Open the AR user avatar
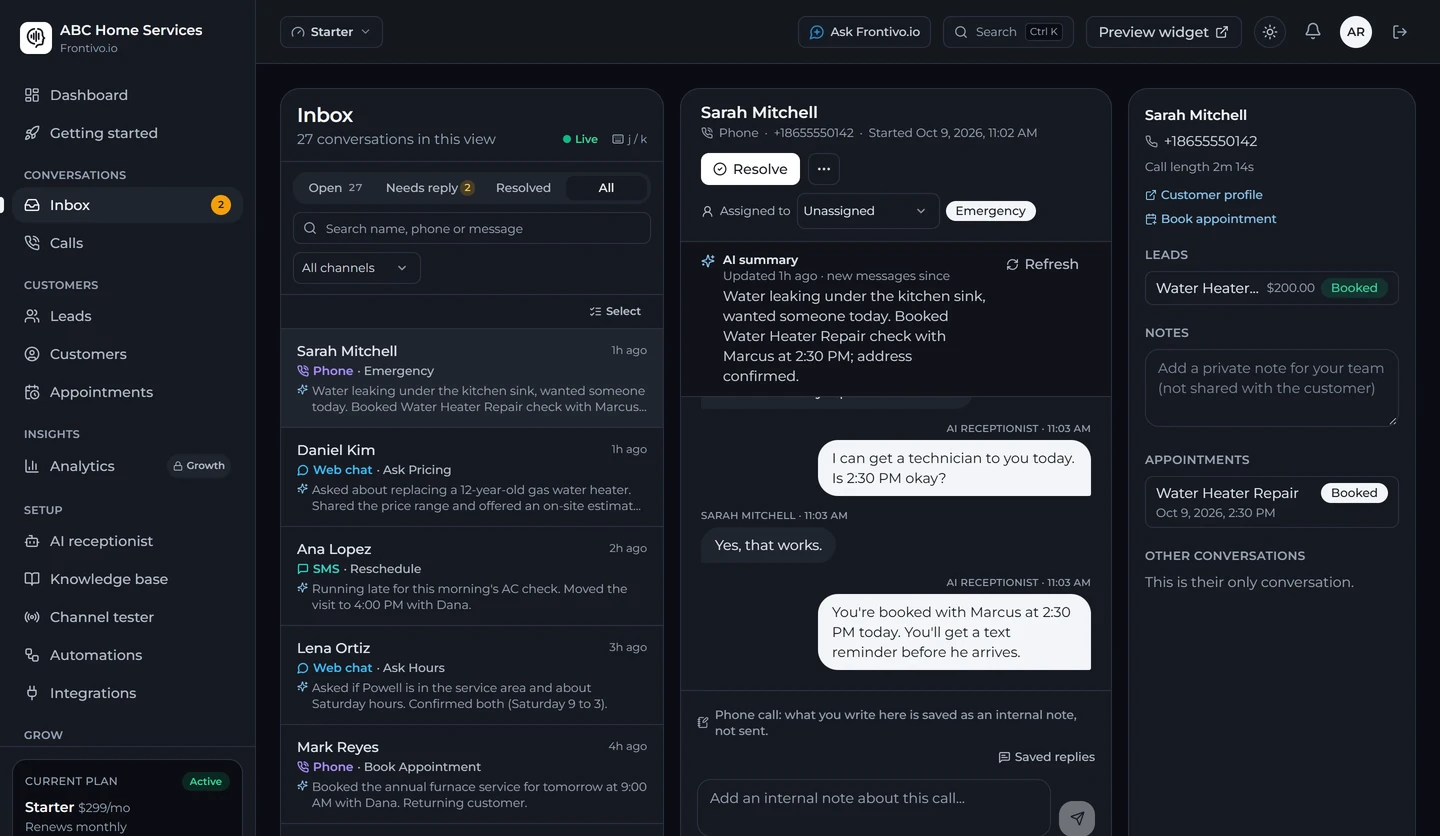 (1356, 32)
